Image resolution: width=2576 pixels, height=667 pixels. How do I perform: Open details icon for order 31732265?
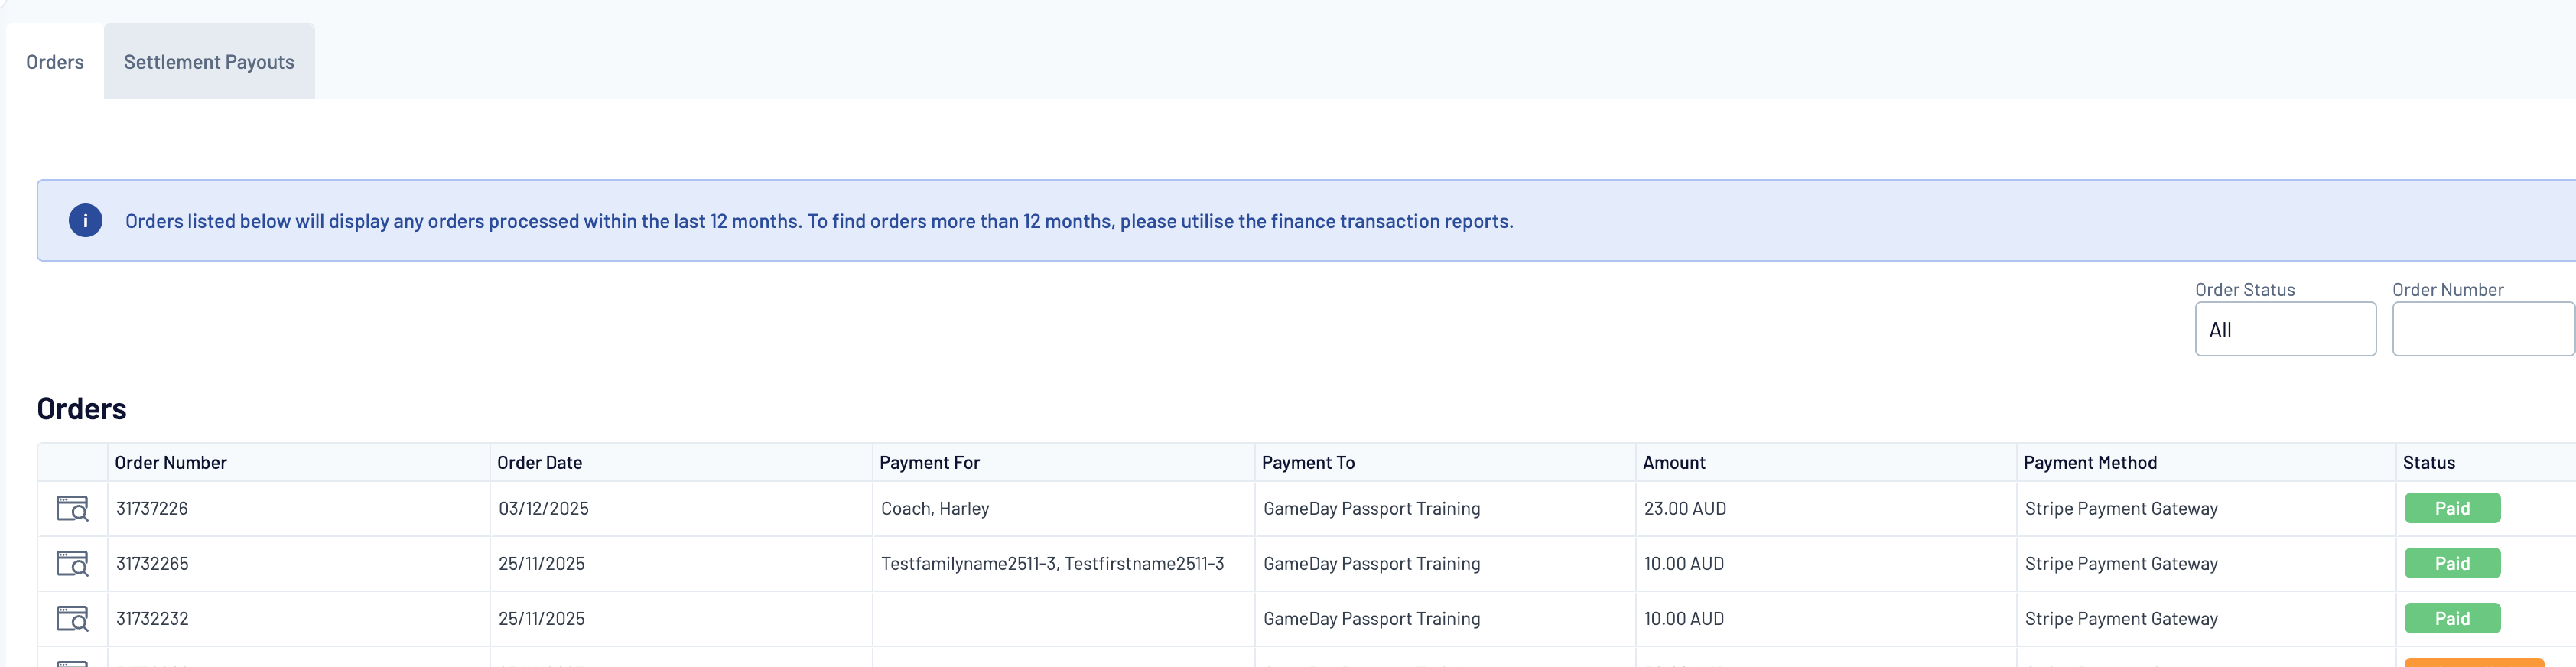pyautogui.click(x=72, y=564)
